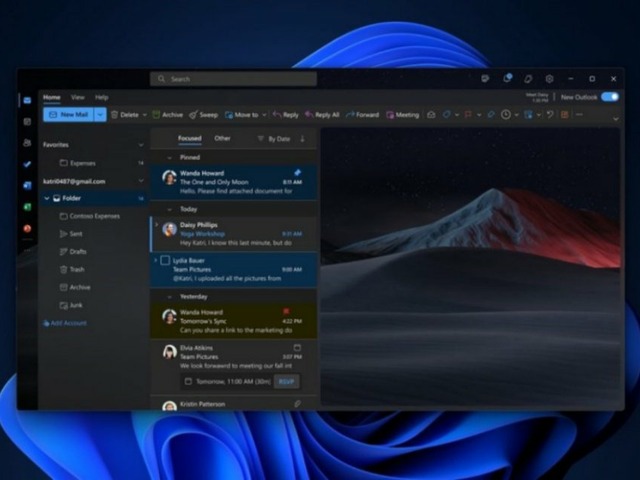This screenshot has height=480, width=640.
Task: Click the red flag on Tomorrow's Sync email
Action: click(286, 311)
